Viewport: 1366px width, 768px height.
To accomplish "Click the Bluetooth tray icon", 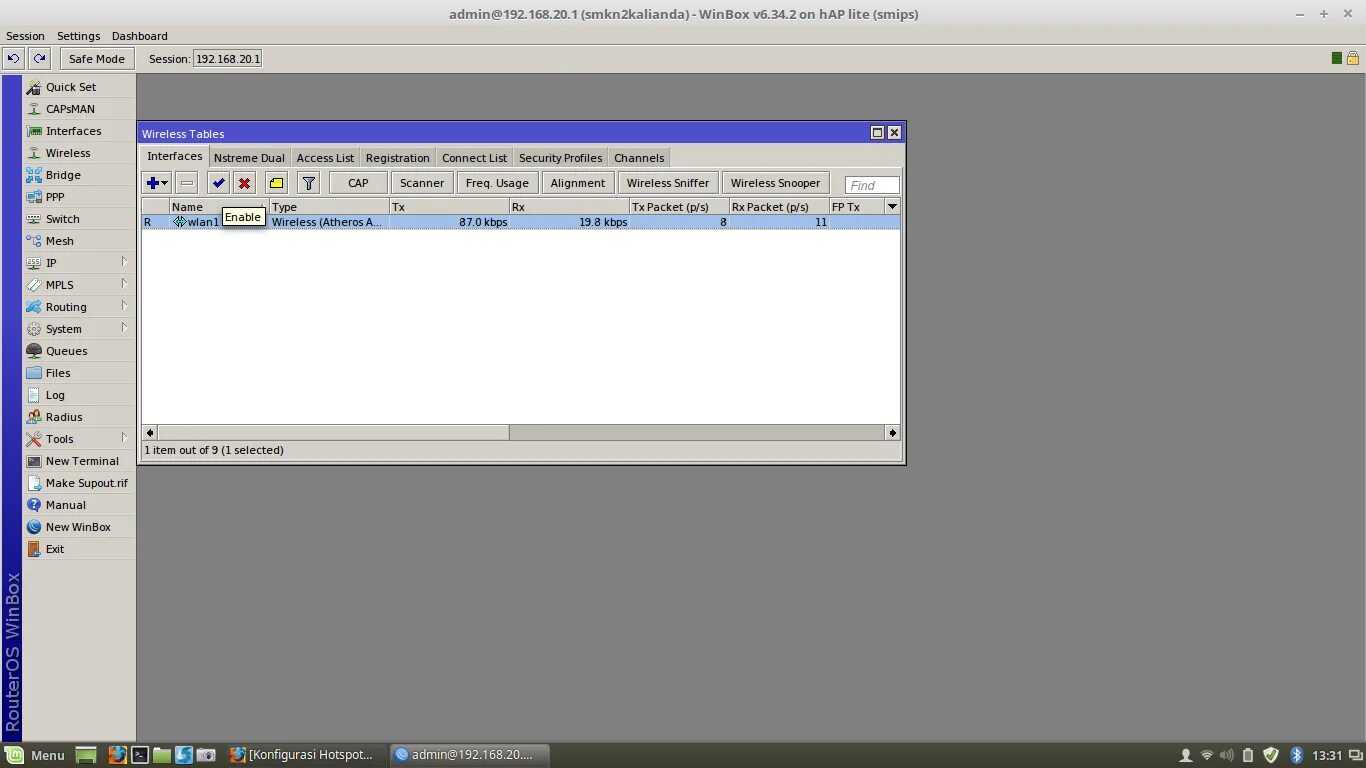I will pos(1297,755).
